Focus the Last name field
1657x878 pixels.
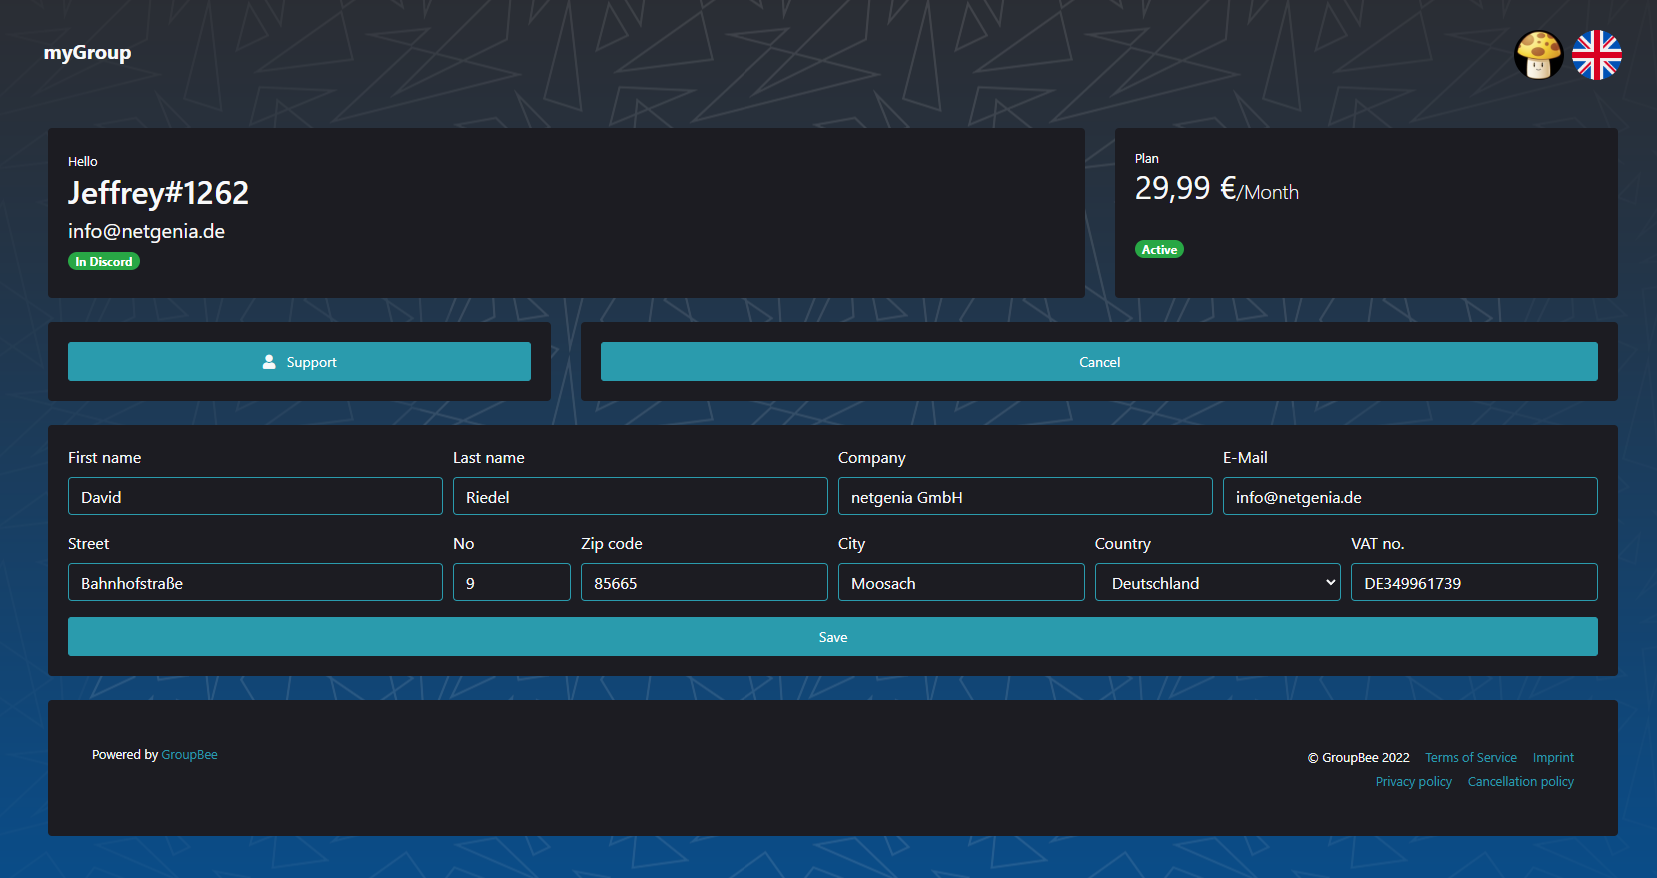pos(640,497)
